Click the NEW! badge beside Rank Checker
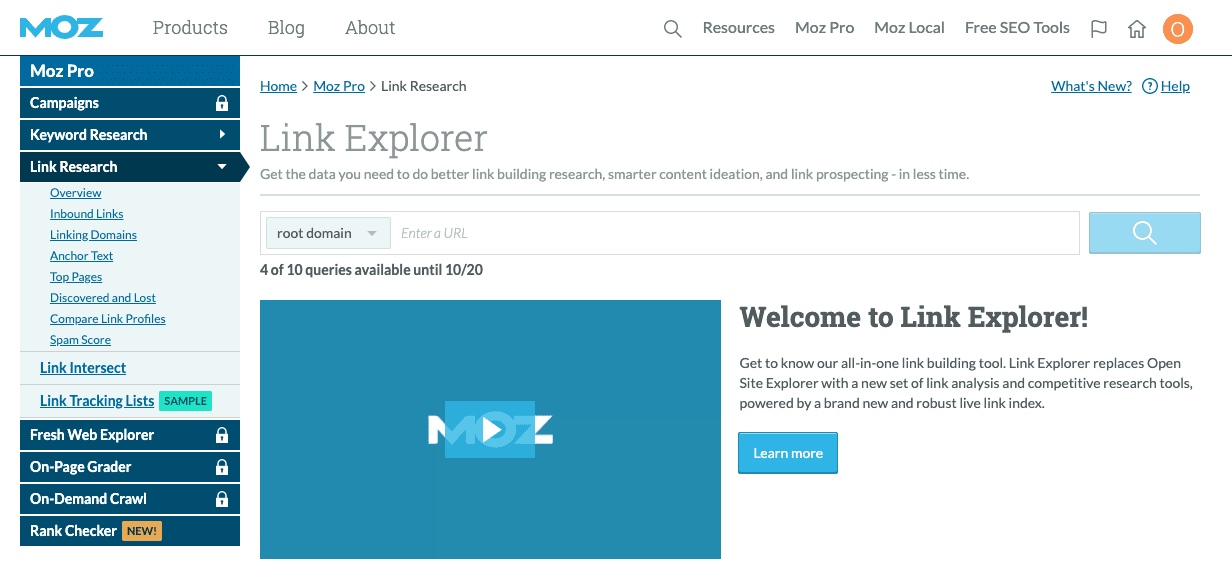The width and height of the screenshot is (1232, 585). (x=141, y=531)
